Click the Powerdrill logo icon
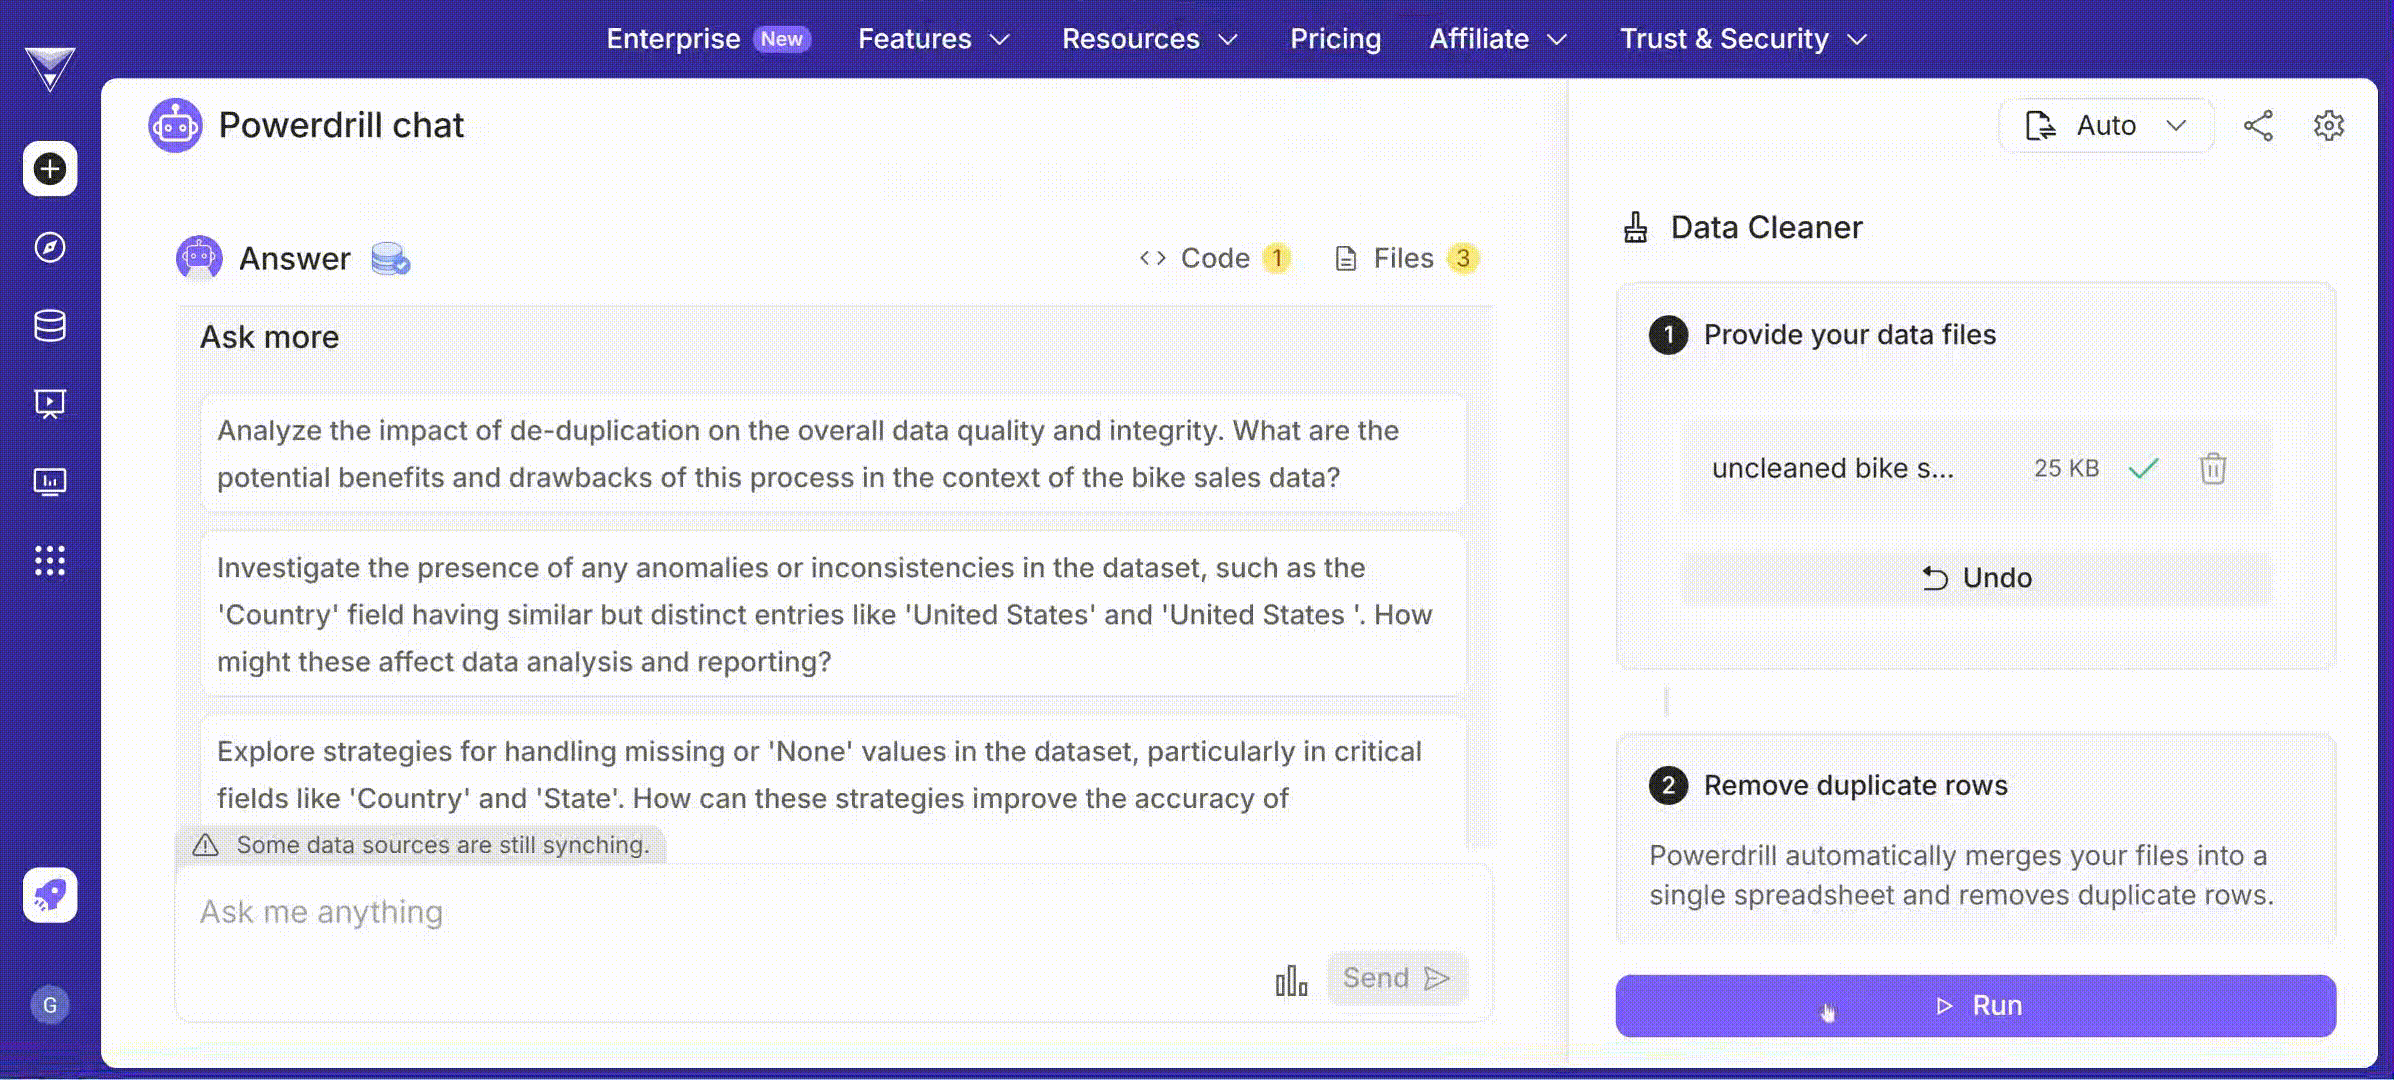The height and width of the screenshot is (1080, 2394). (50, 69)
